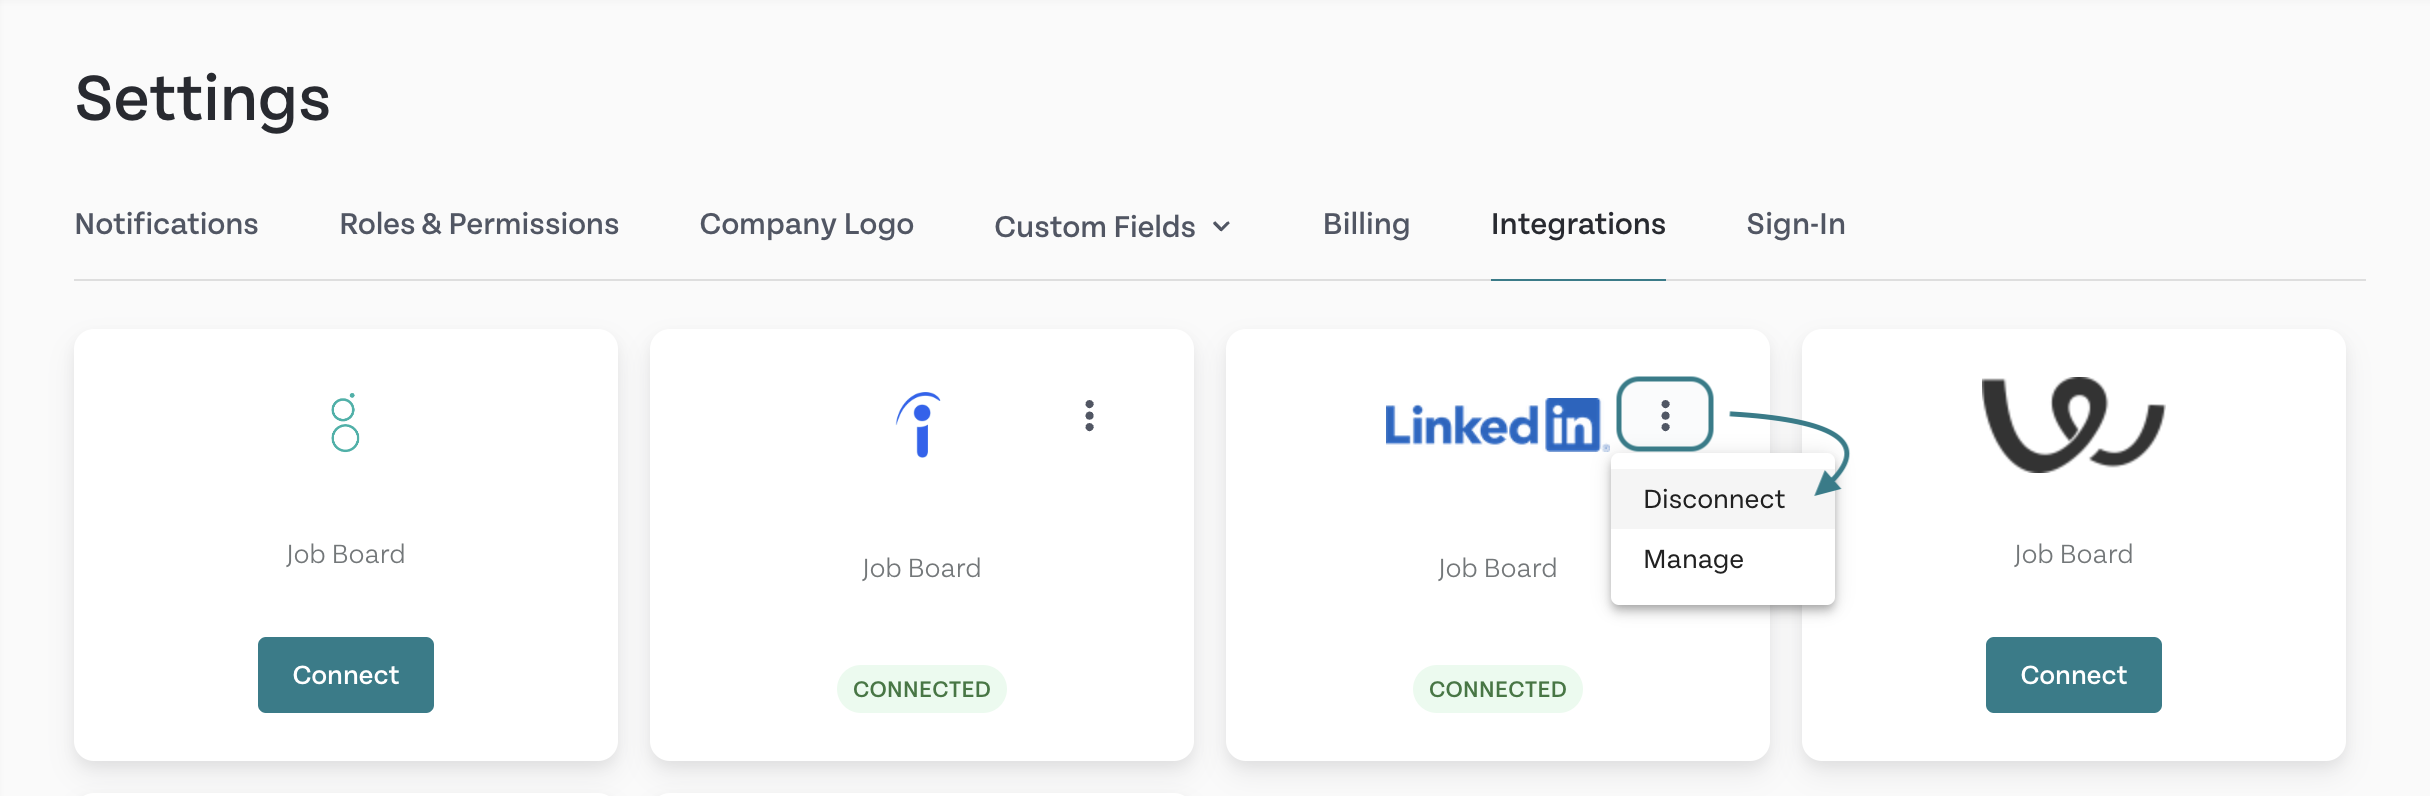Click the teal circles job board logo
Screen dimensions: 2430x796
tap(345, 423)
